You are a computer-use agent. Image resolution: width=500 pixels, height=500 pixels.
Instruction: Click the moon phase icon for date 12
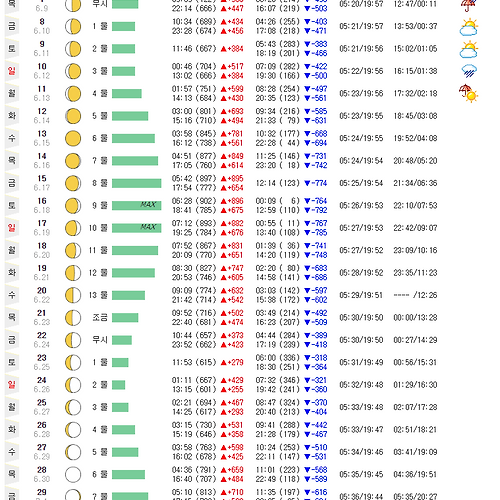[x=73, y=116]
